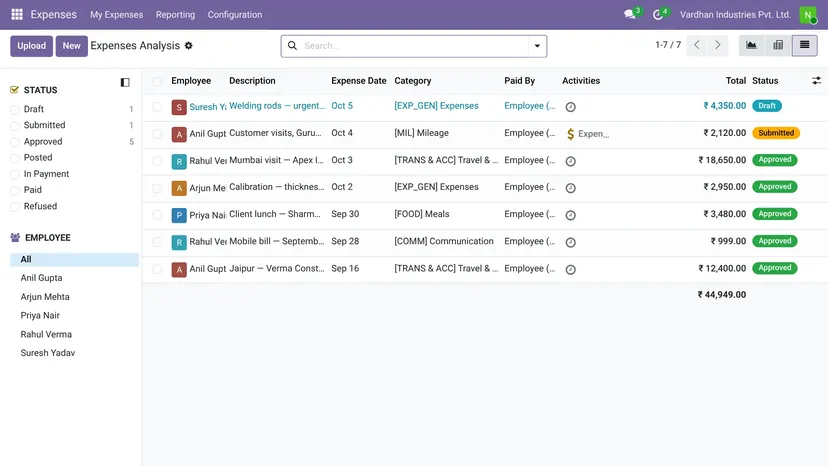The width and height of the screenshot is (828, 466).
Task: Open the settings gear beside Expenses Analysis
Action: (189, 46)
